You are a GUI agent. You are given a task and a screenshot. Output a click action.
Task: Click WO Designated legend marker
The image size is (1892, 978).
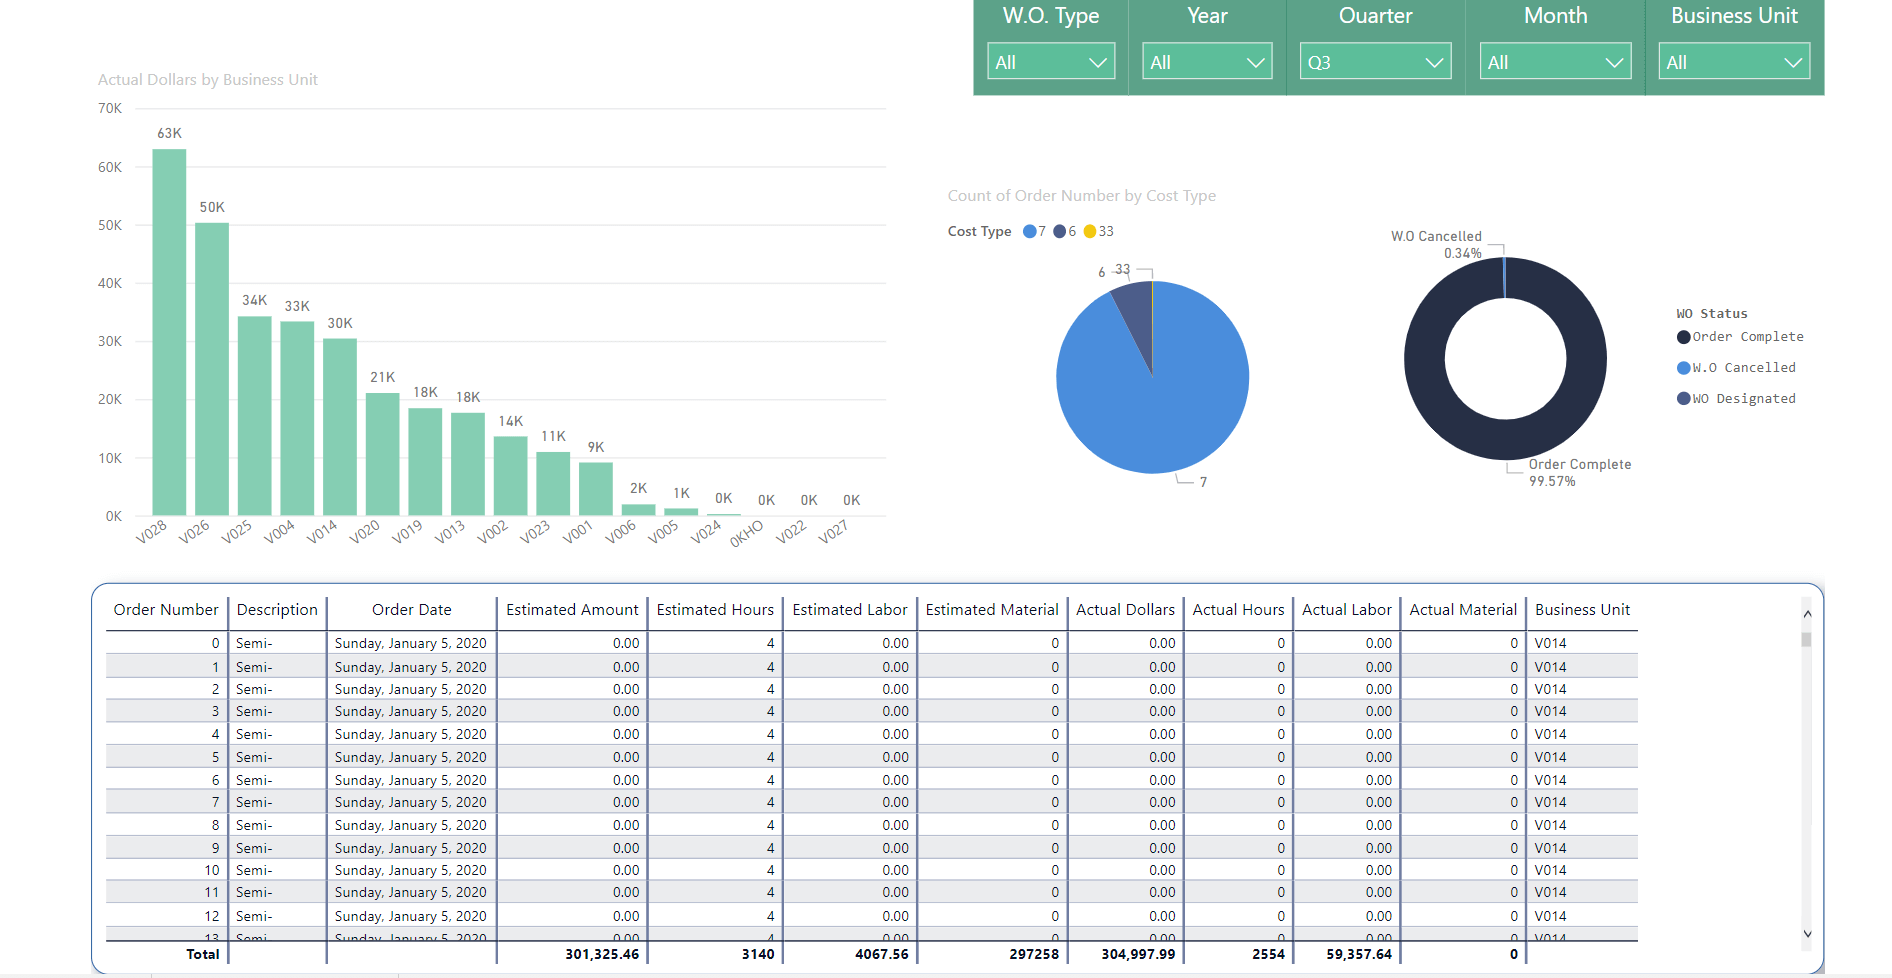[x=1684, y=399]
